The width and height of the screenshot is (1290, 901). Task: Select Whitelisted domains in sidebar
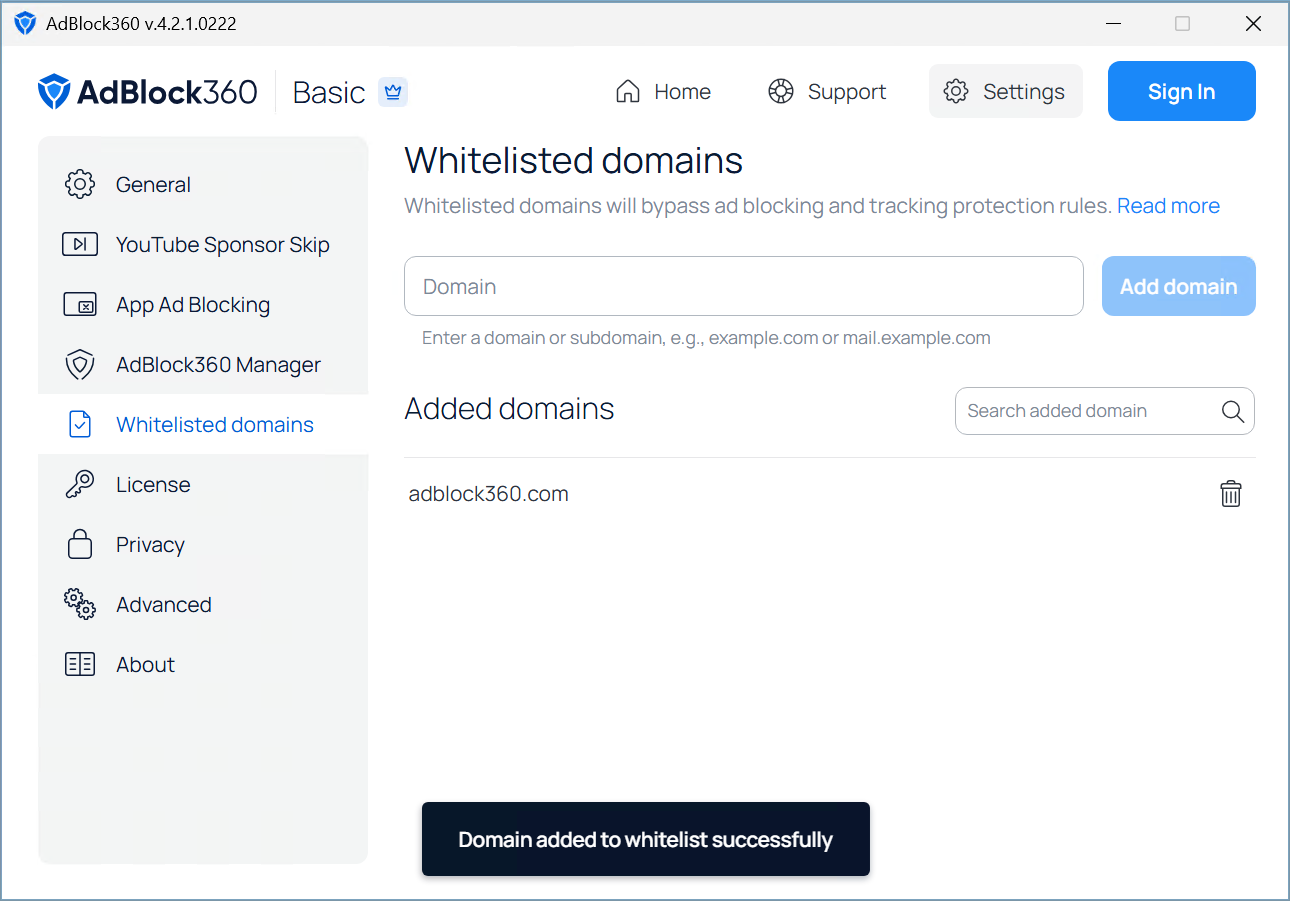tap(203, 424)
